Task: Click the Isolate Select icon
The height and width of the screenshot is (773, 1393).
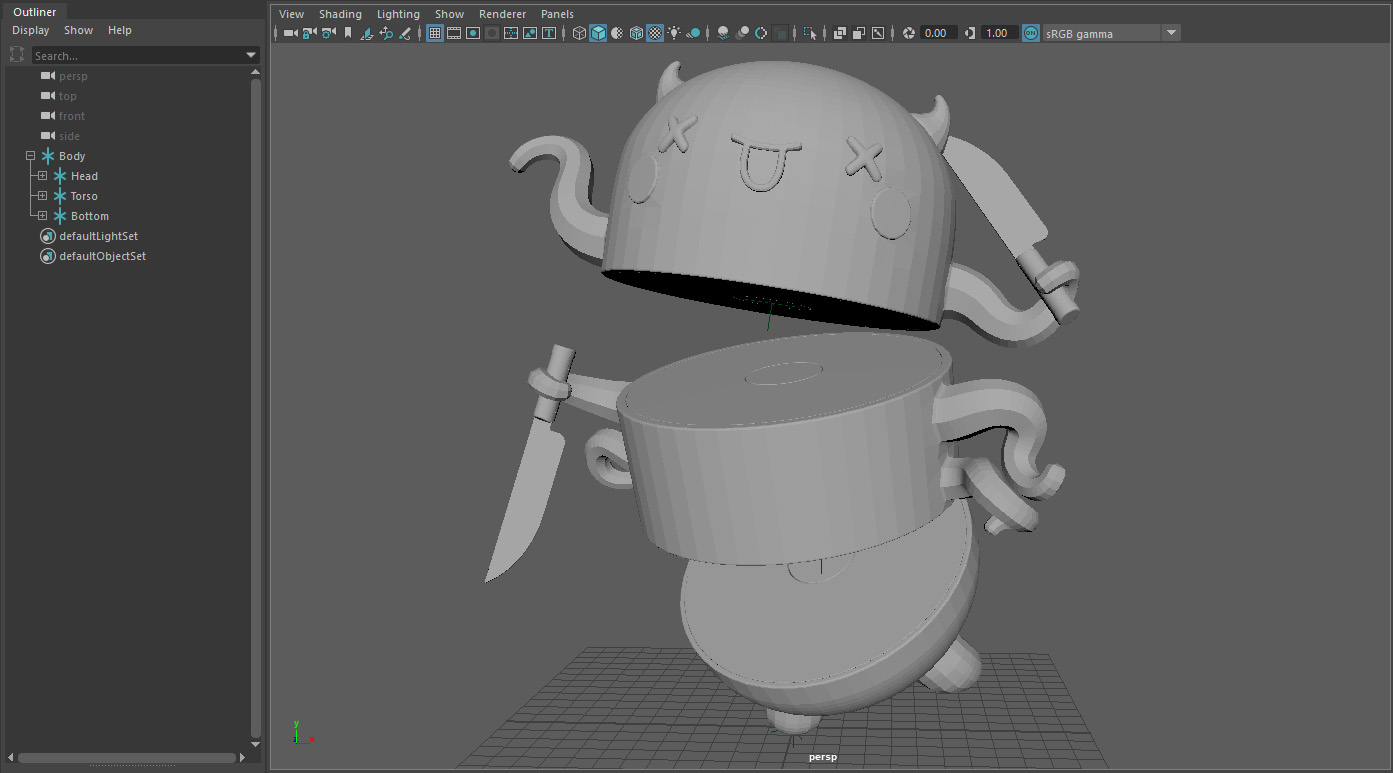Action: 810,33
